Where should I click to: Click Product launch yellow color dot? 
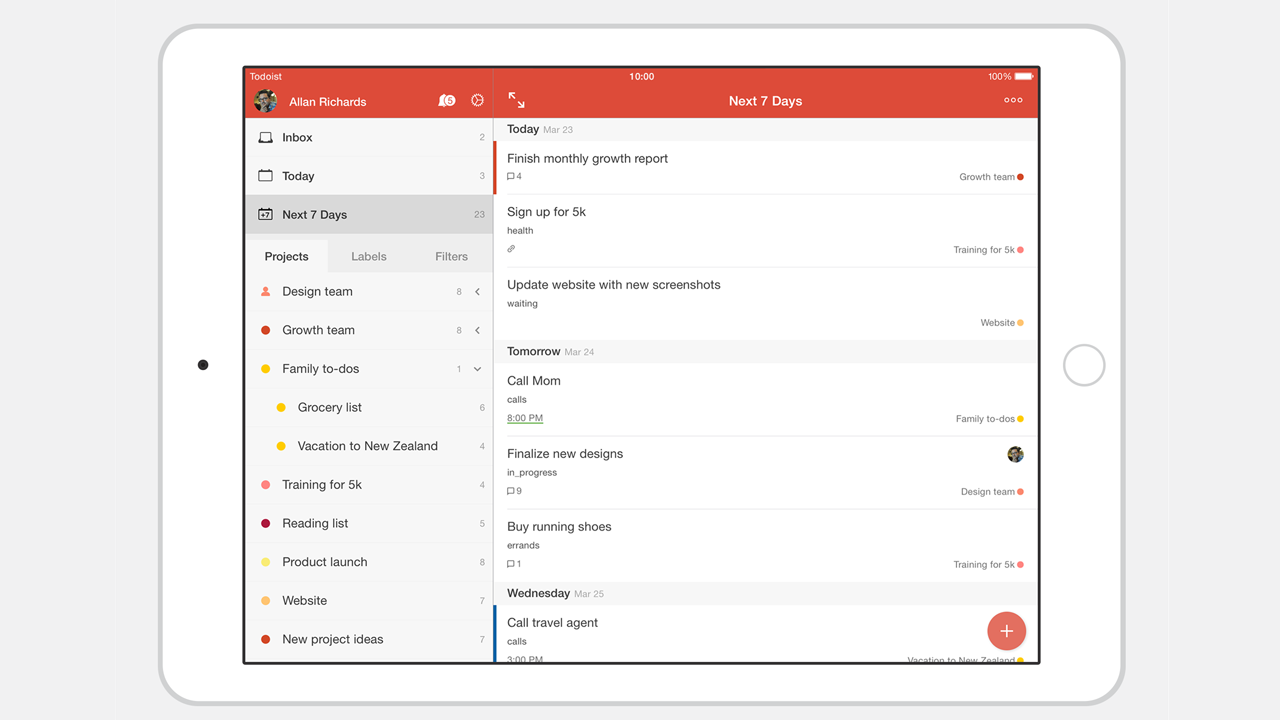pyautogui.click(x=265, y=562)
